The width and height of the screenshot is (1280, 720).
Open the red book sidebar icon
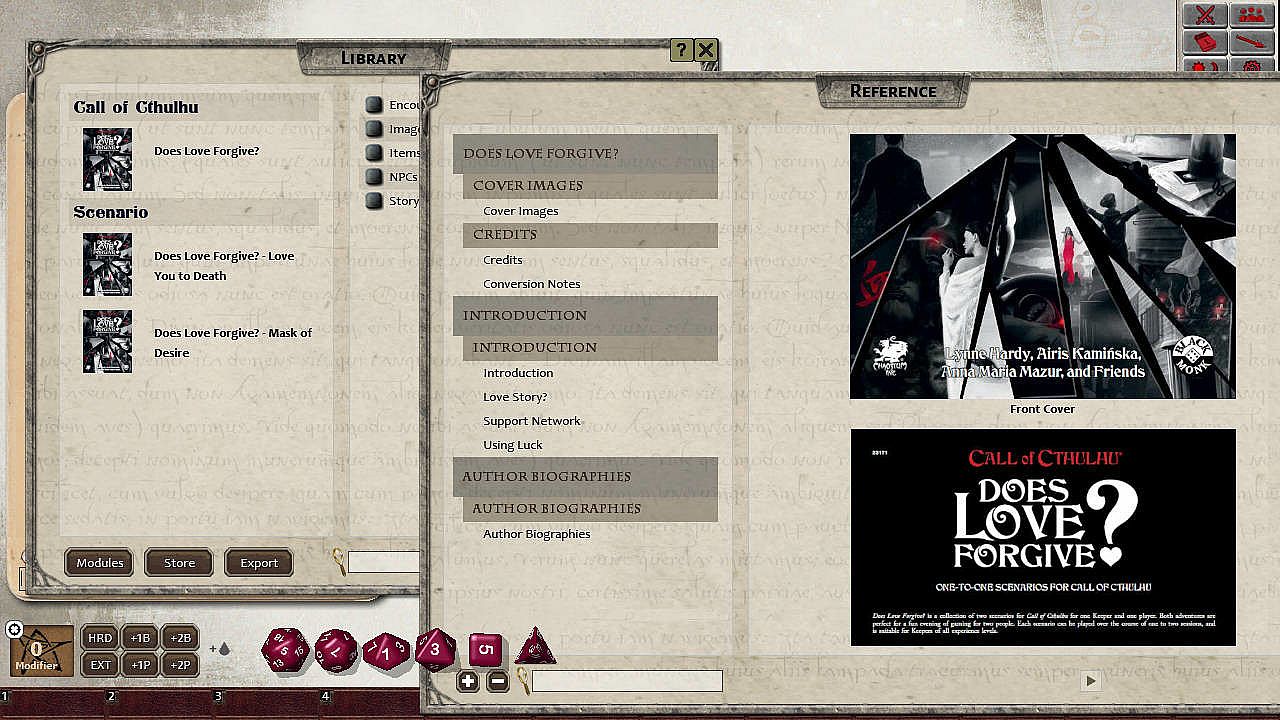pos(1205,43)
